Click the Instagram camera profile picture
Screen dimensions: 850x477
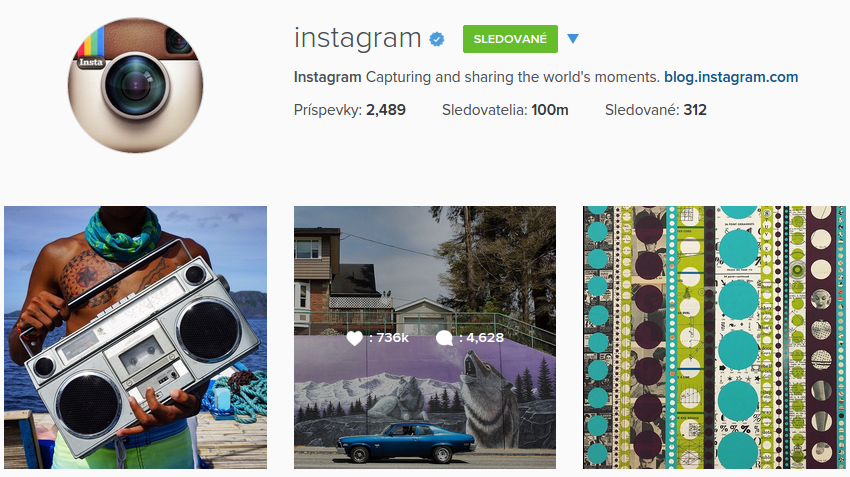click(136, 86)
